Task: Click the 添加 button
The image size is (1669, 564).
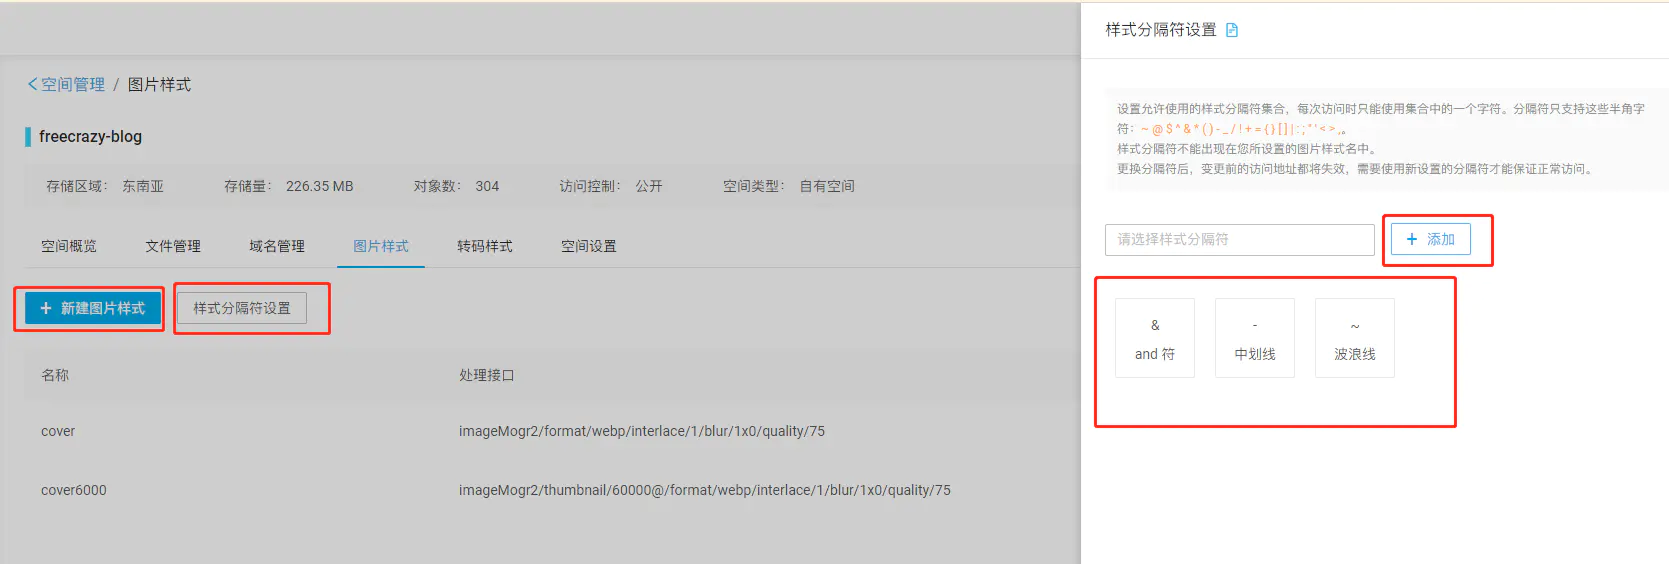Action: (1430, 240)
